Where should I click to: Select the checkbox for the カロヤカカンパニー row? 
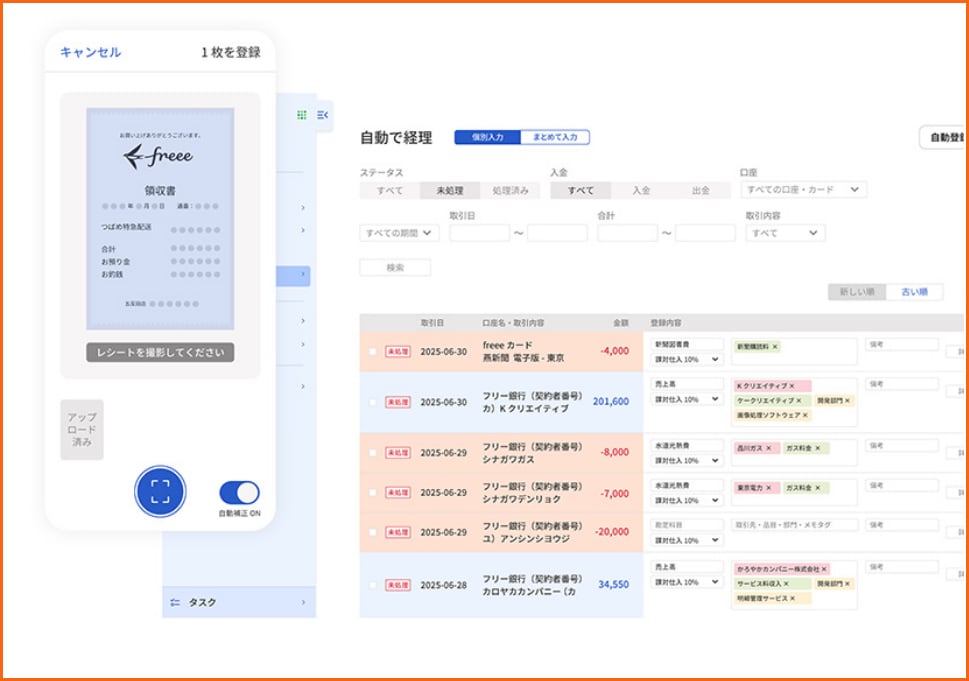pyautogui.click(x=373, y=585)
